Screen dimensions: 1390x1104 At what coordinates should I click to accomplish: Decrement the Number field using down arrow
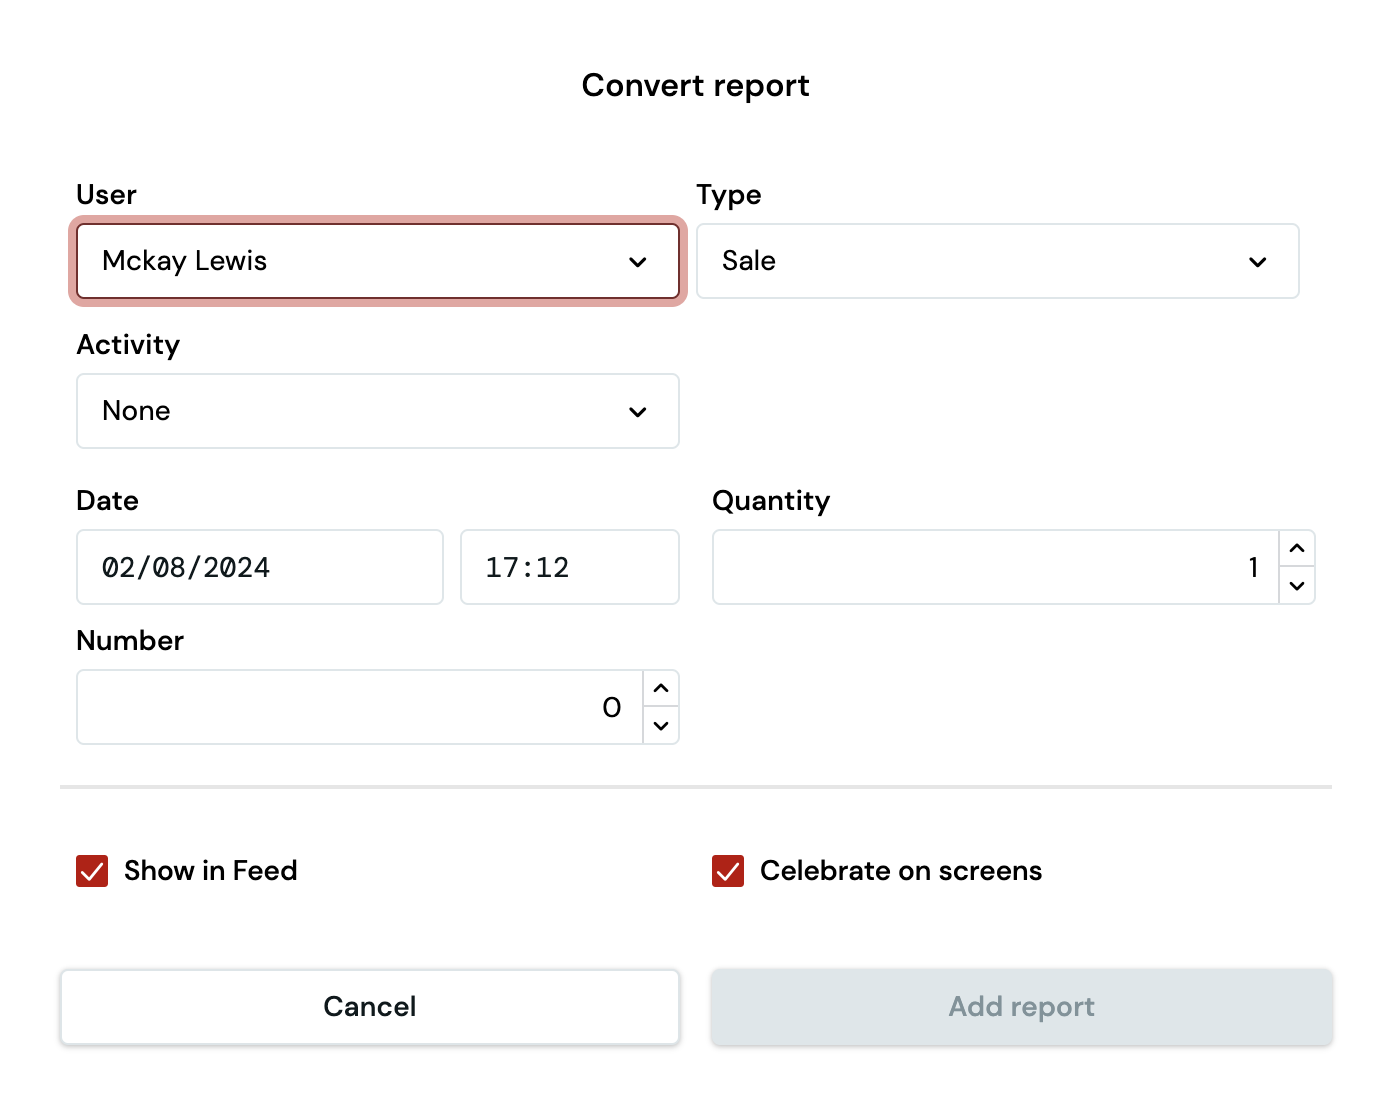click(x=661, y=726)
